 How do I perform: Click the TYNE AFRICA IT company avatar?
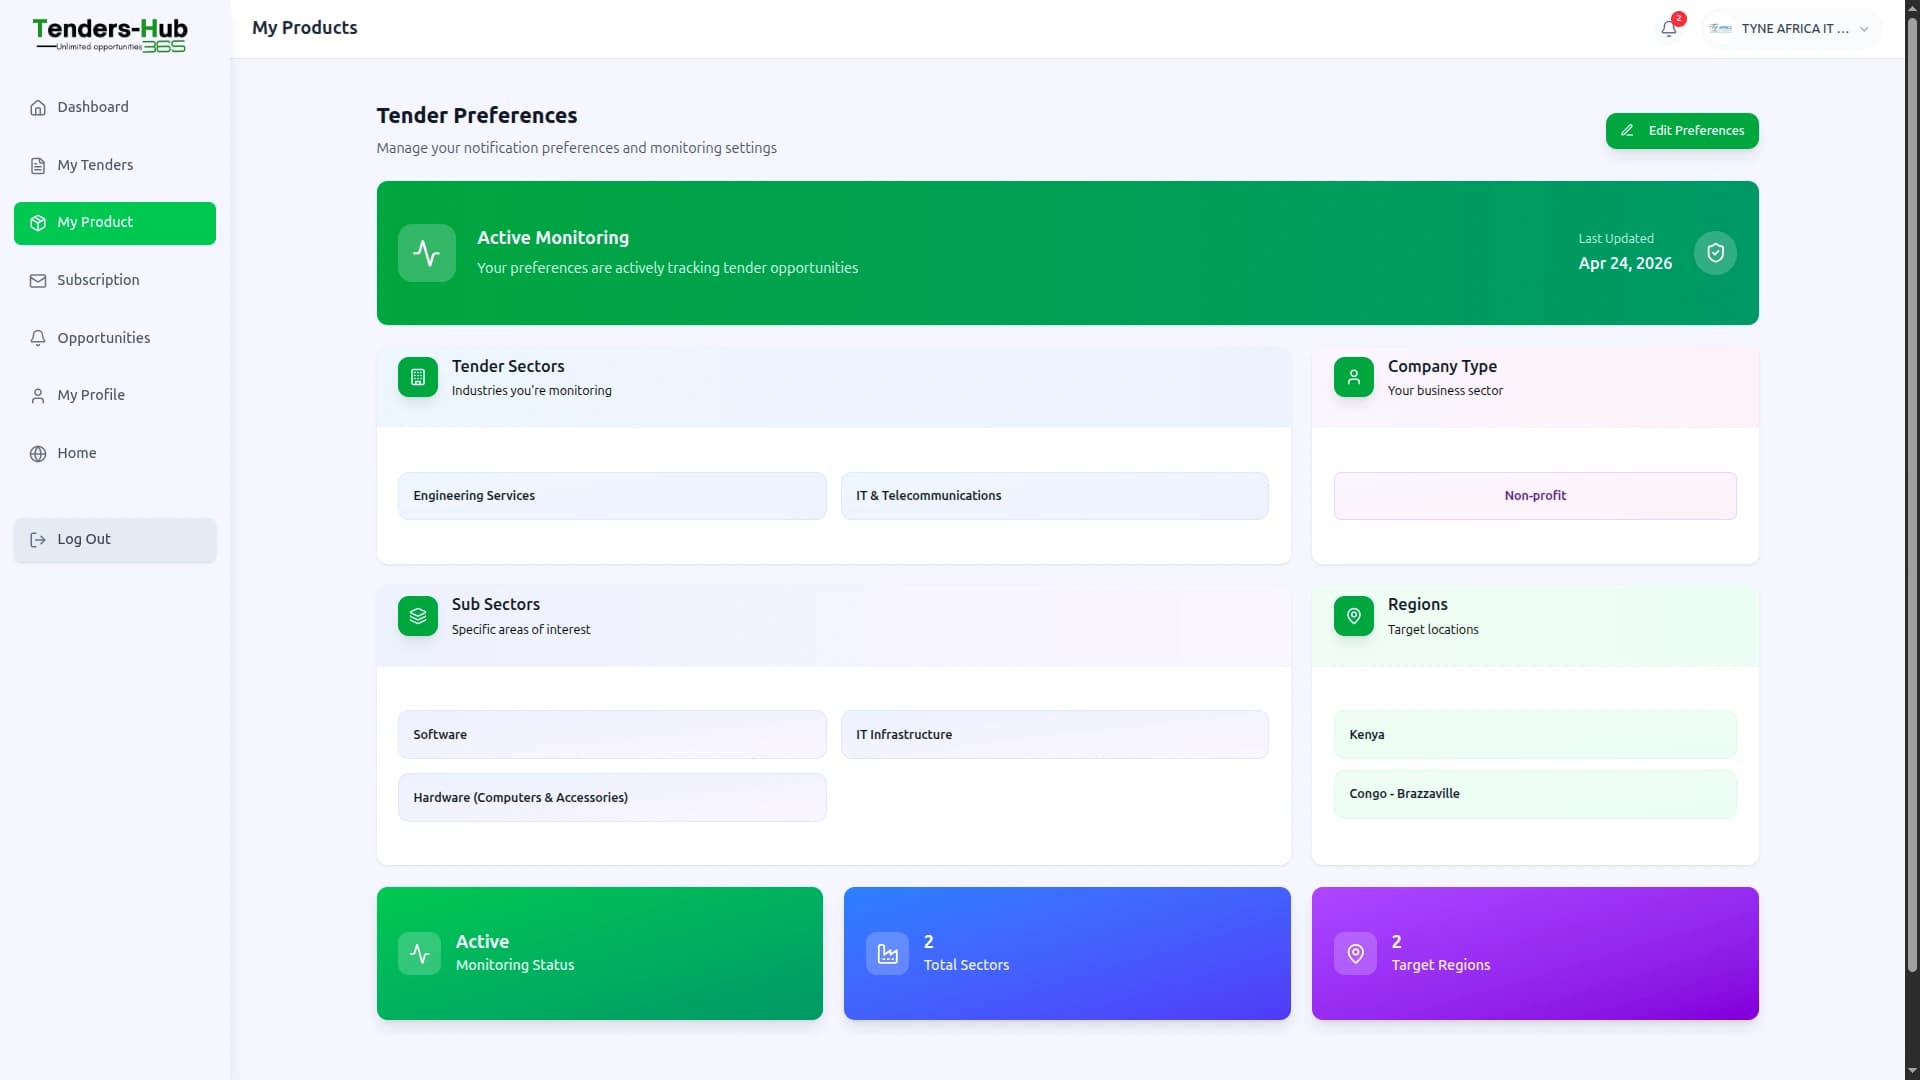(x=1720, y=29)
